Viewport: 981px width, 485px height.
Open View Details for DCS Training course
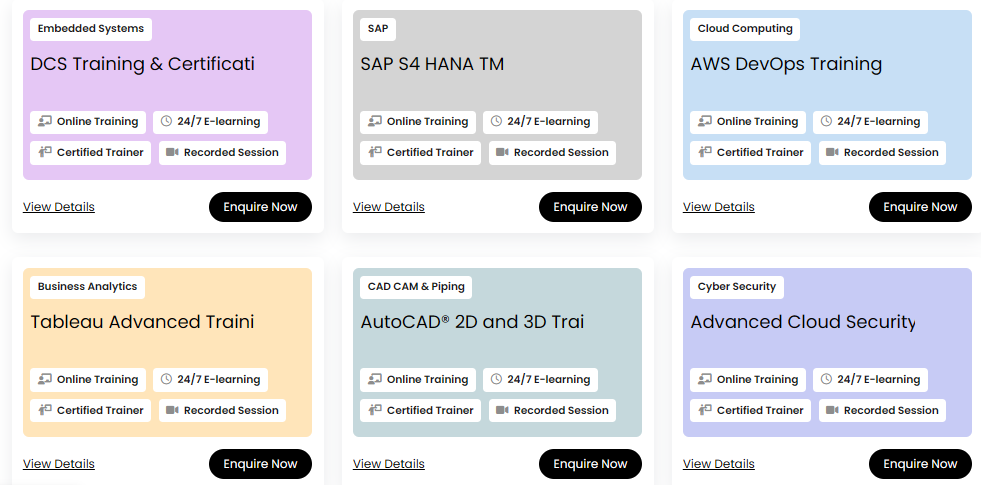pyautogui.click(x=59, y=207)
